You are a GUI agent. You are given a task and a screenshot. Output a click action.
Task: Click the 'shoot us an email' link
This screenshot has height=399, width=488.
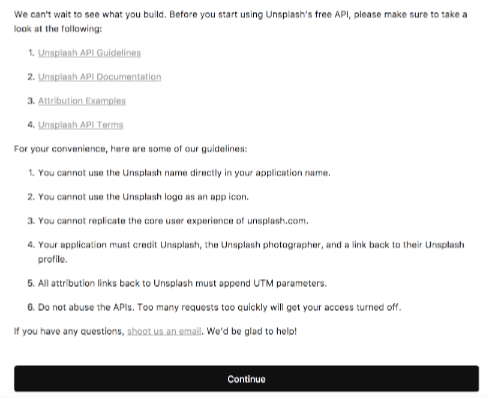[164, 331]
